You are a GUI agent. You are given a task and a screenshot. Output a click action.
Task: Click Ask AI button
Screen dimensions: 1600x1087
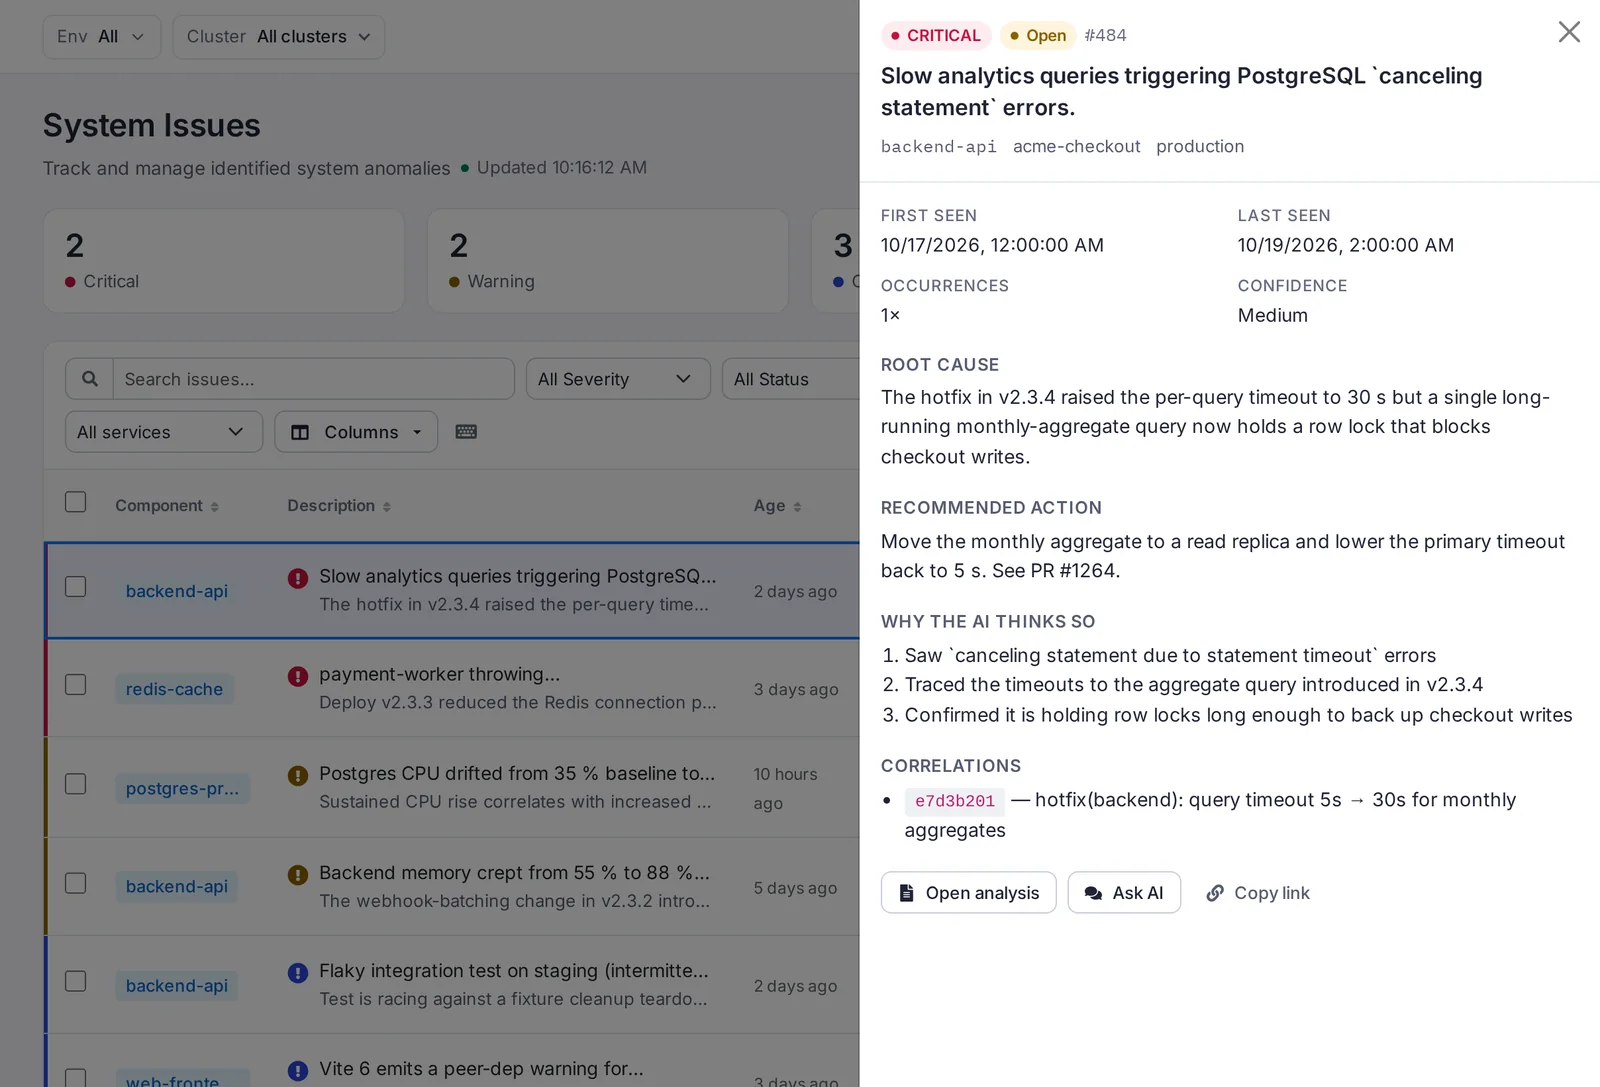tap(1124, 893)
